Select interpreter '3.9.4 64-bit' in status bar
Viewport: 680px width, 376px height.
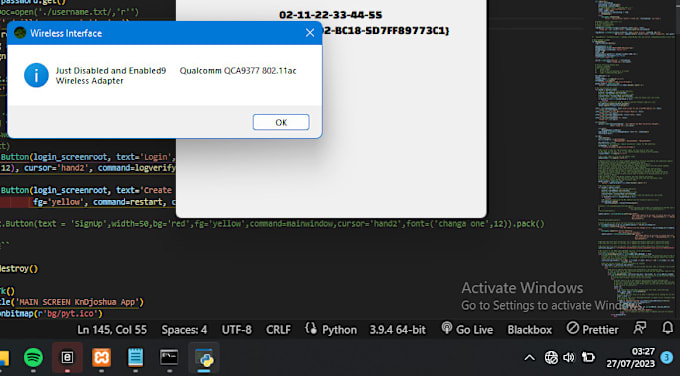pos(398,330)
